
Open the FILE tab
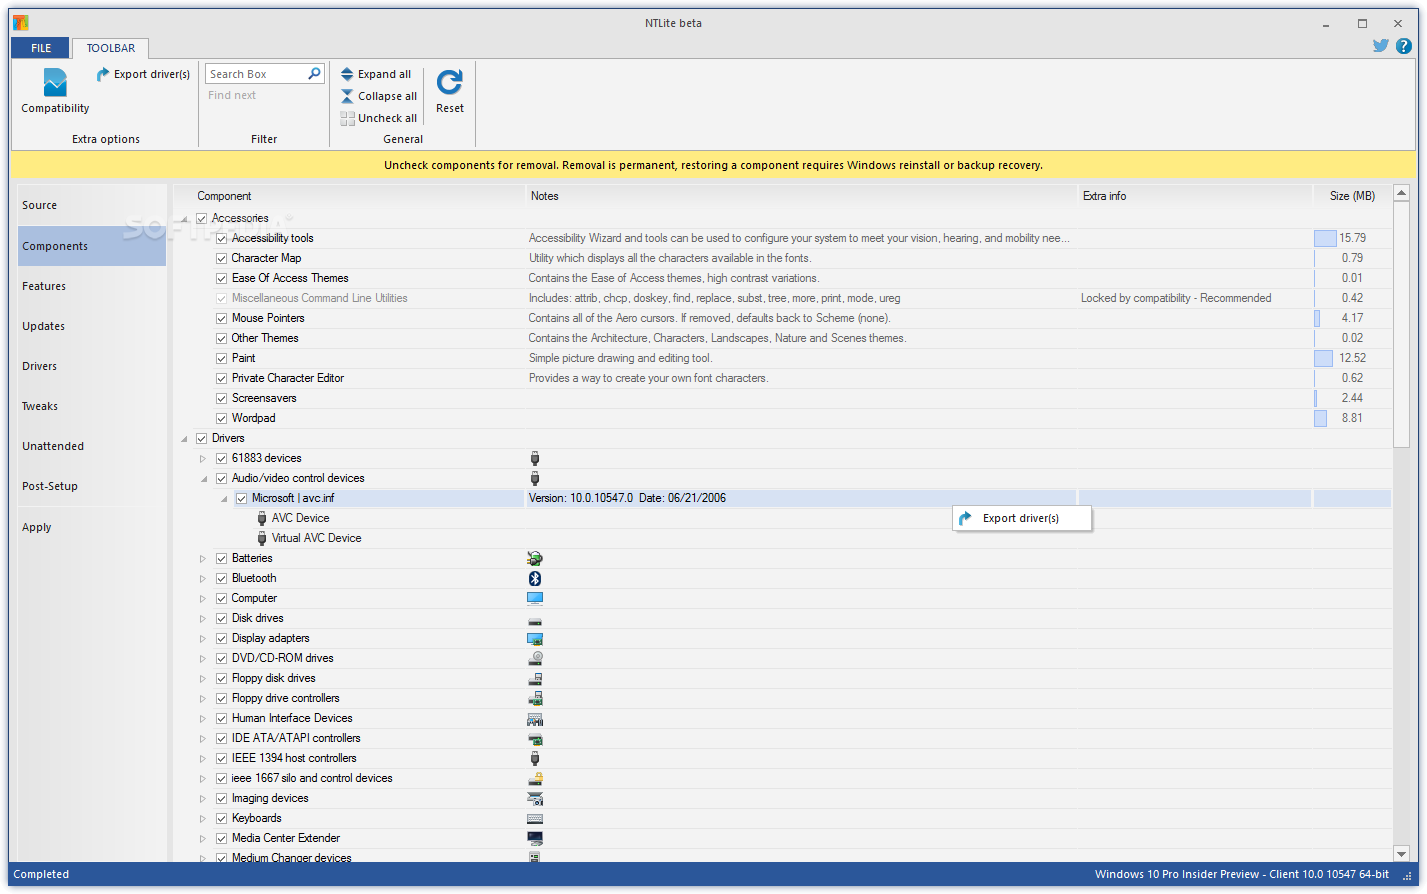click(x=41, y=48)
